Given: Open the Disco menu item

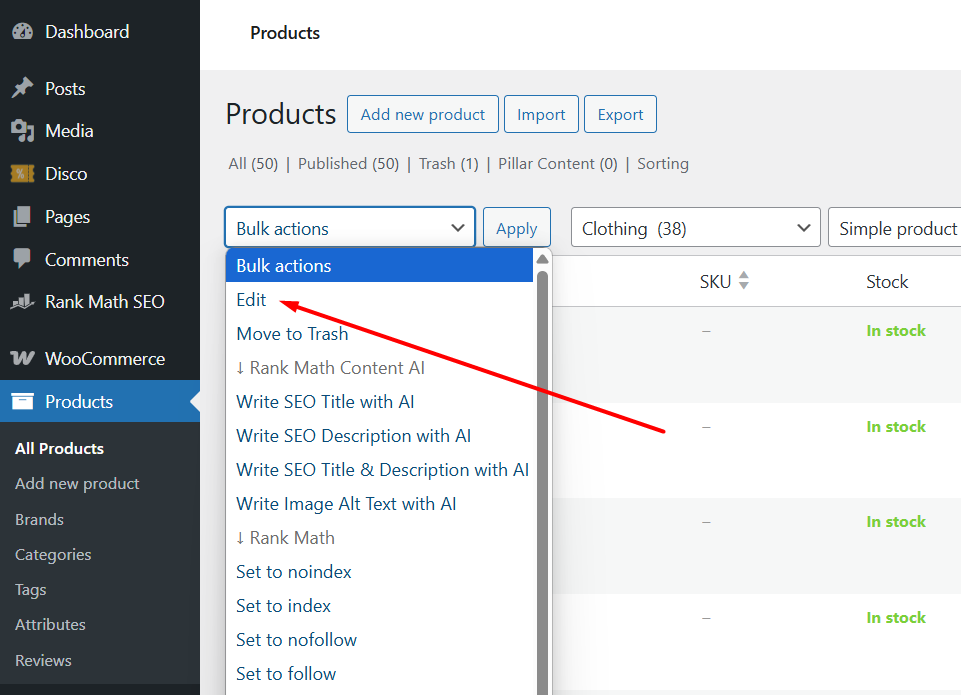Looking at the screenshot, I should 66,174.
